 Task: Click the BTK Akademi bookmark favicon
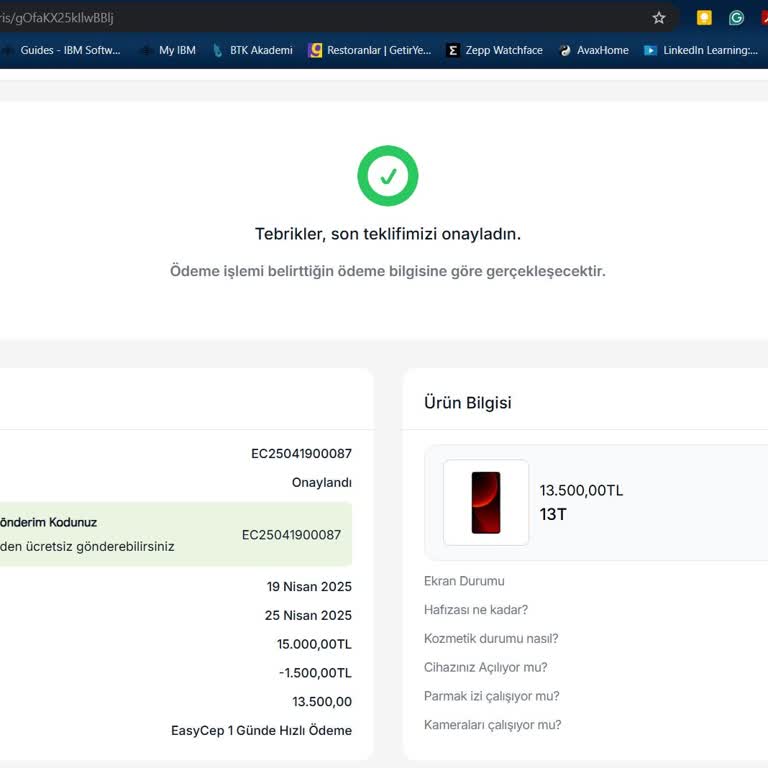(218, 50)
